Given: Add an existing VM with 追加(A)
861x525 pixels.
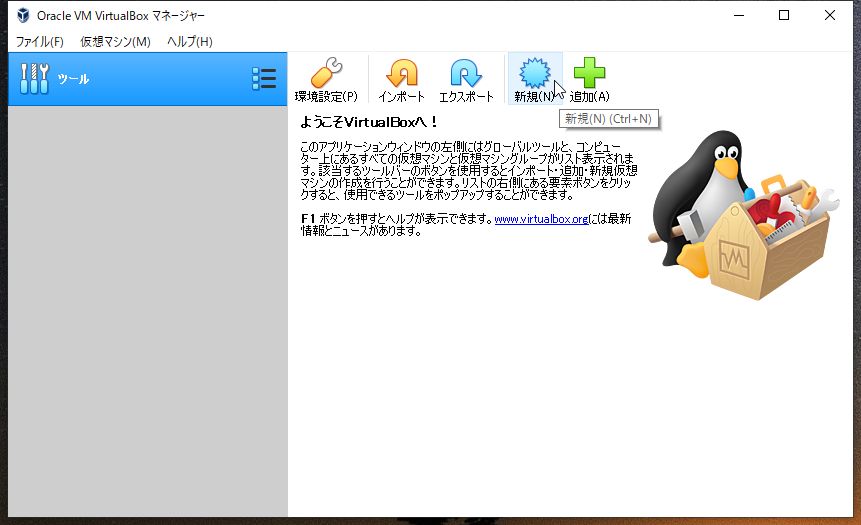Looking at the screenshot, I should point(589,80).
